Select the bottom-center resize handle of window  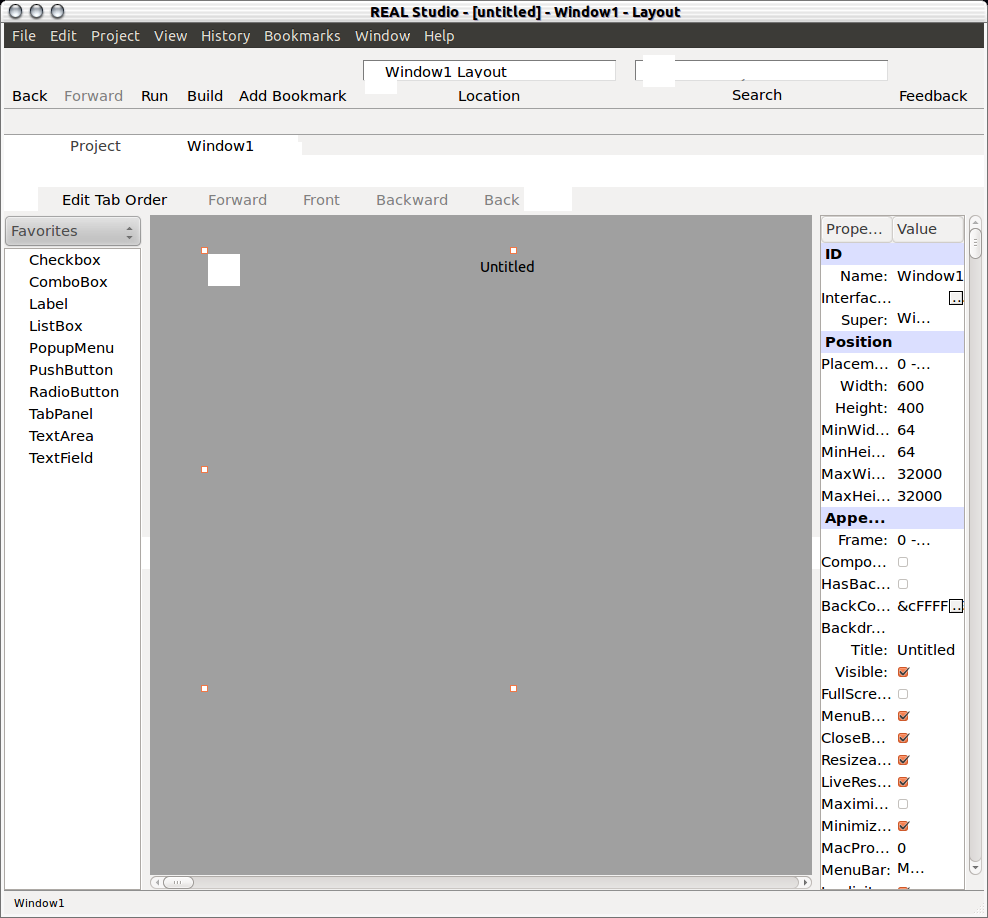point(513,688)
